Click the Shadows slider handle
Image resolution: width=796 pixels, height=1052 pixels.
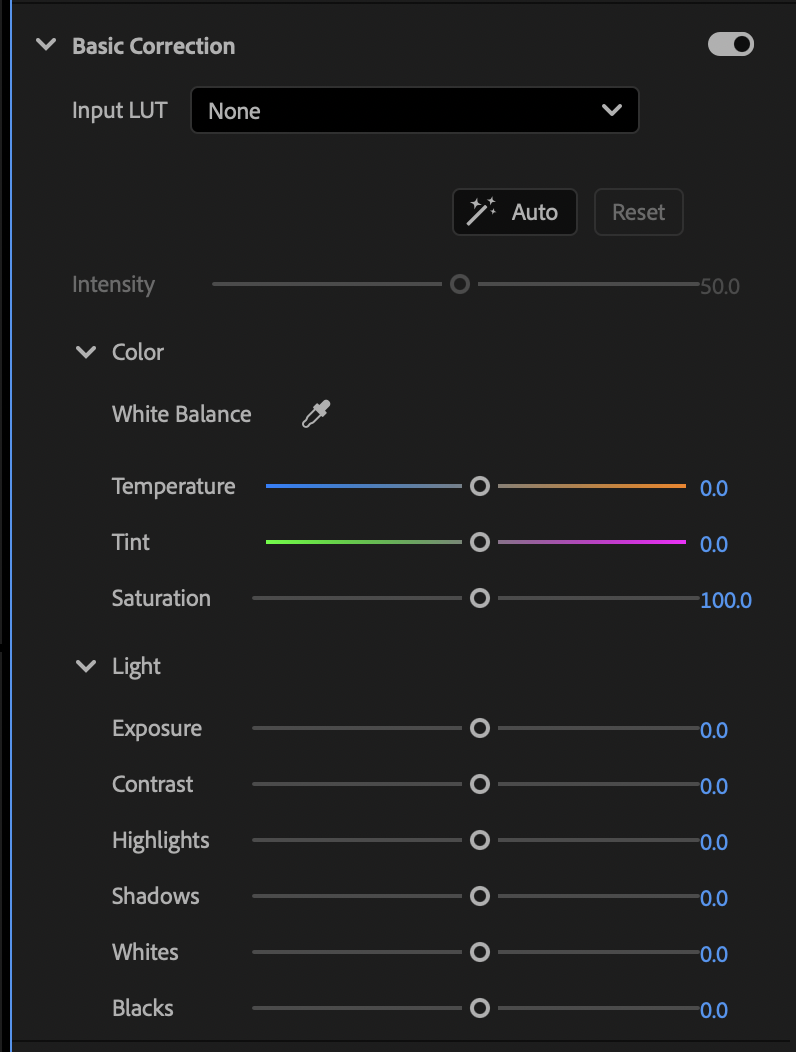tap(480, 896)
